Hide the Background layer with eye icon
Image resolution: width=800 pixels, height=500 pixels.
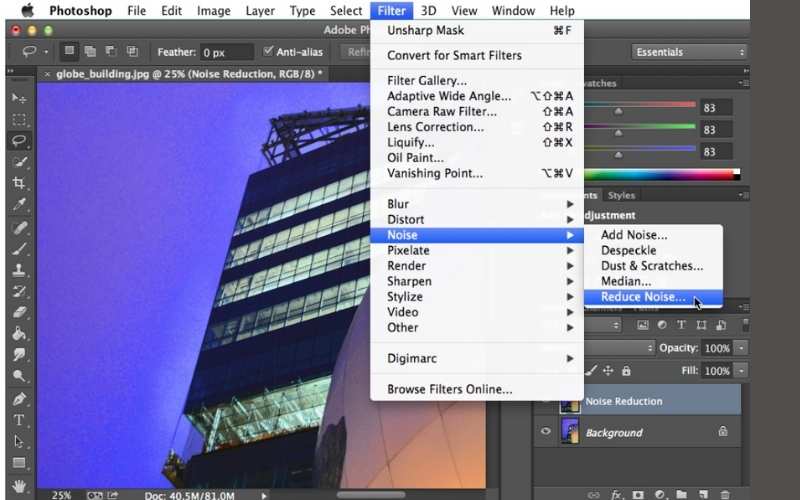pos(545,432)
